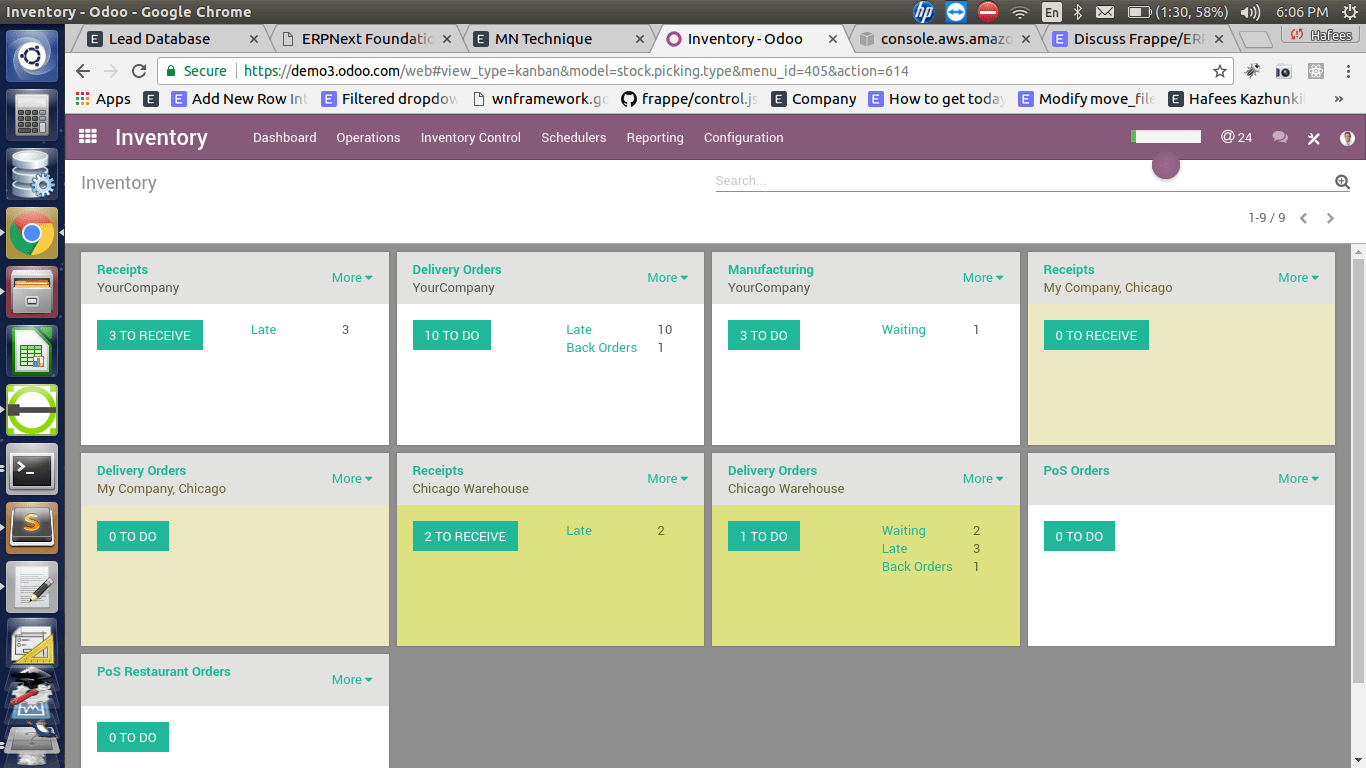The height and width of the screenshot is (768, 1366).
Task: Expand More on PoS Restaurant Orders card
Action: point(352,680)
